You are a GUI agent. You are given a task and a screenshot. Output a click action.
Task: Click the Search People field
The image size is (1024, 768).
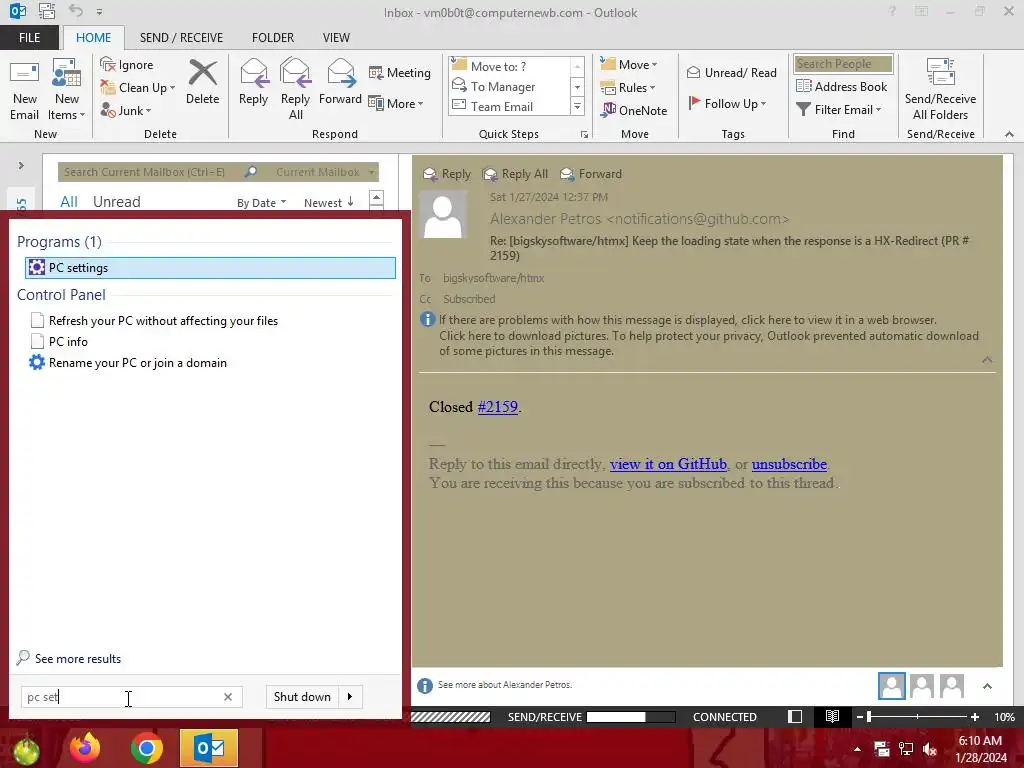coord(843,64)
